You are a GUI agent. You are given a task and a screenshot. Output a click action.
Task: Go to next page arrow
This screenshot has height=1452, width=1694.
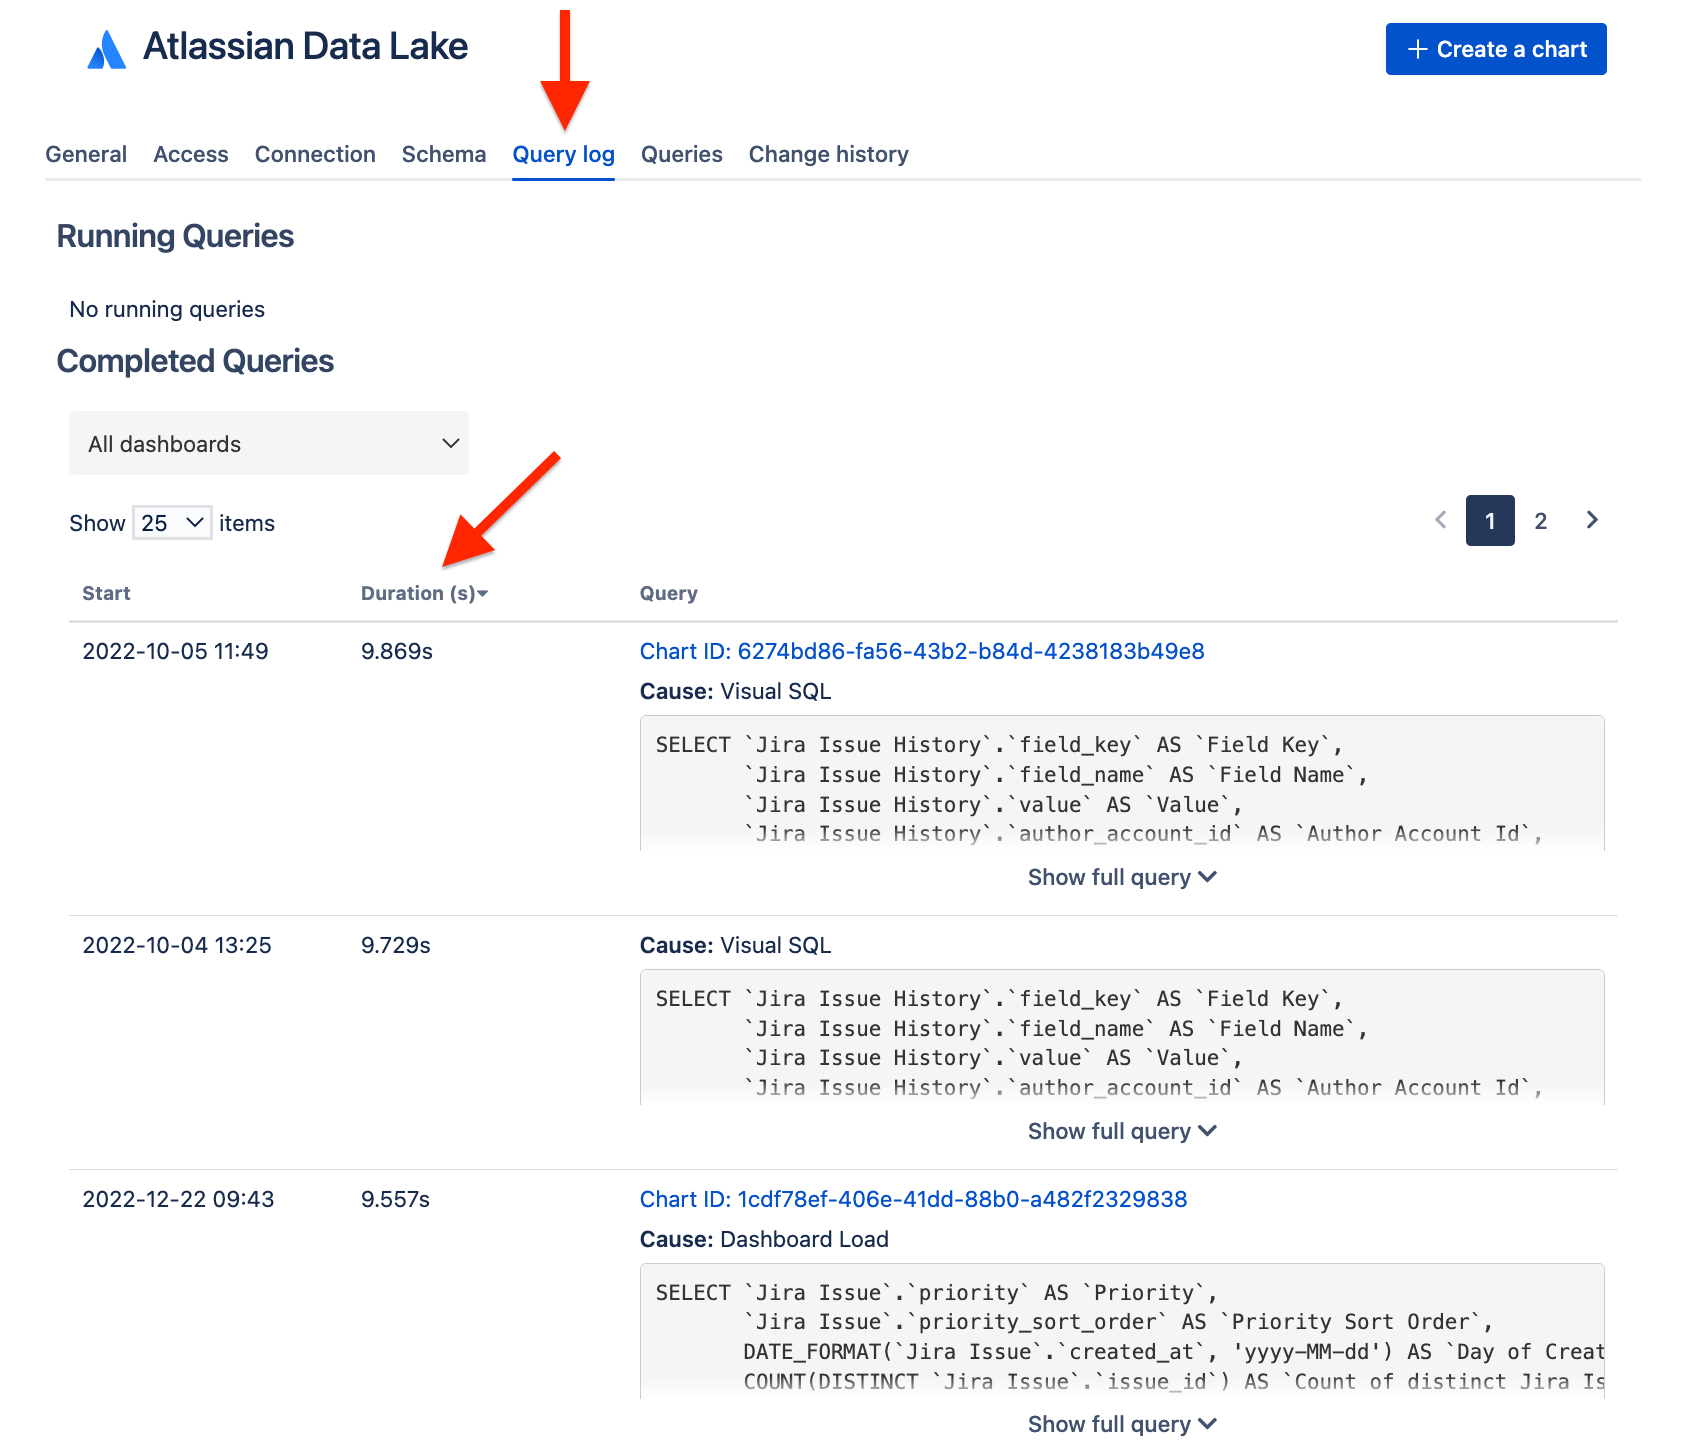point(1592,520)
